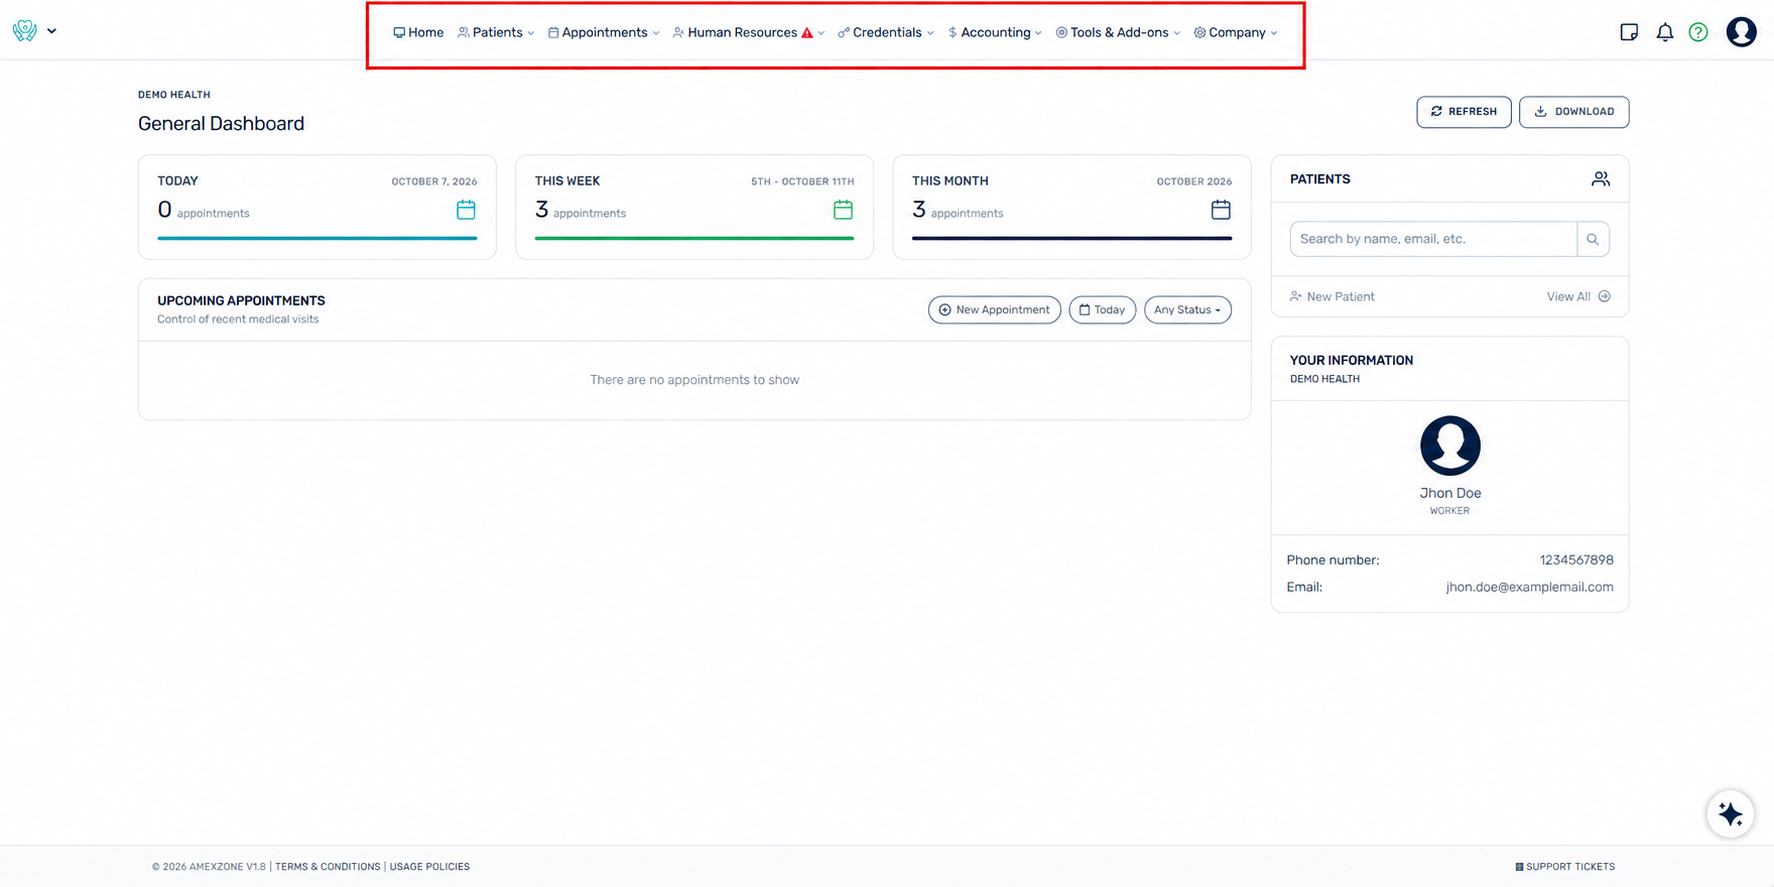Click the calendar icon in Today card

[x=466, y=210]
